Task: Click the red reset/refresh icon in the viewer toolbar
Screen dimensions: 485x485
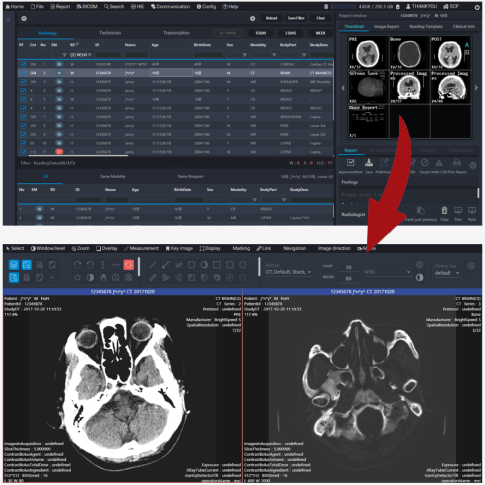Action: click(x=128, y=265)
